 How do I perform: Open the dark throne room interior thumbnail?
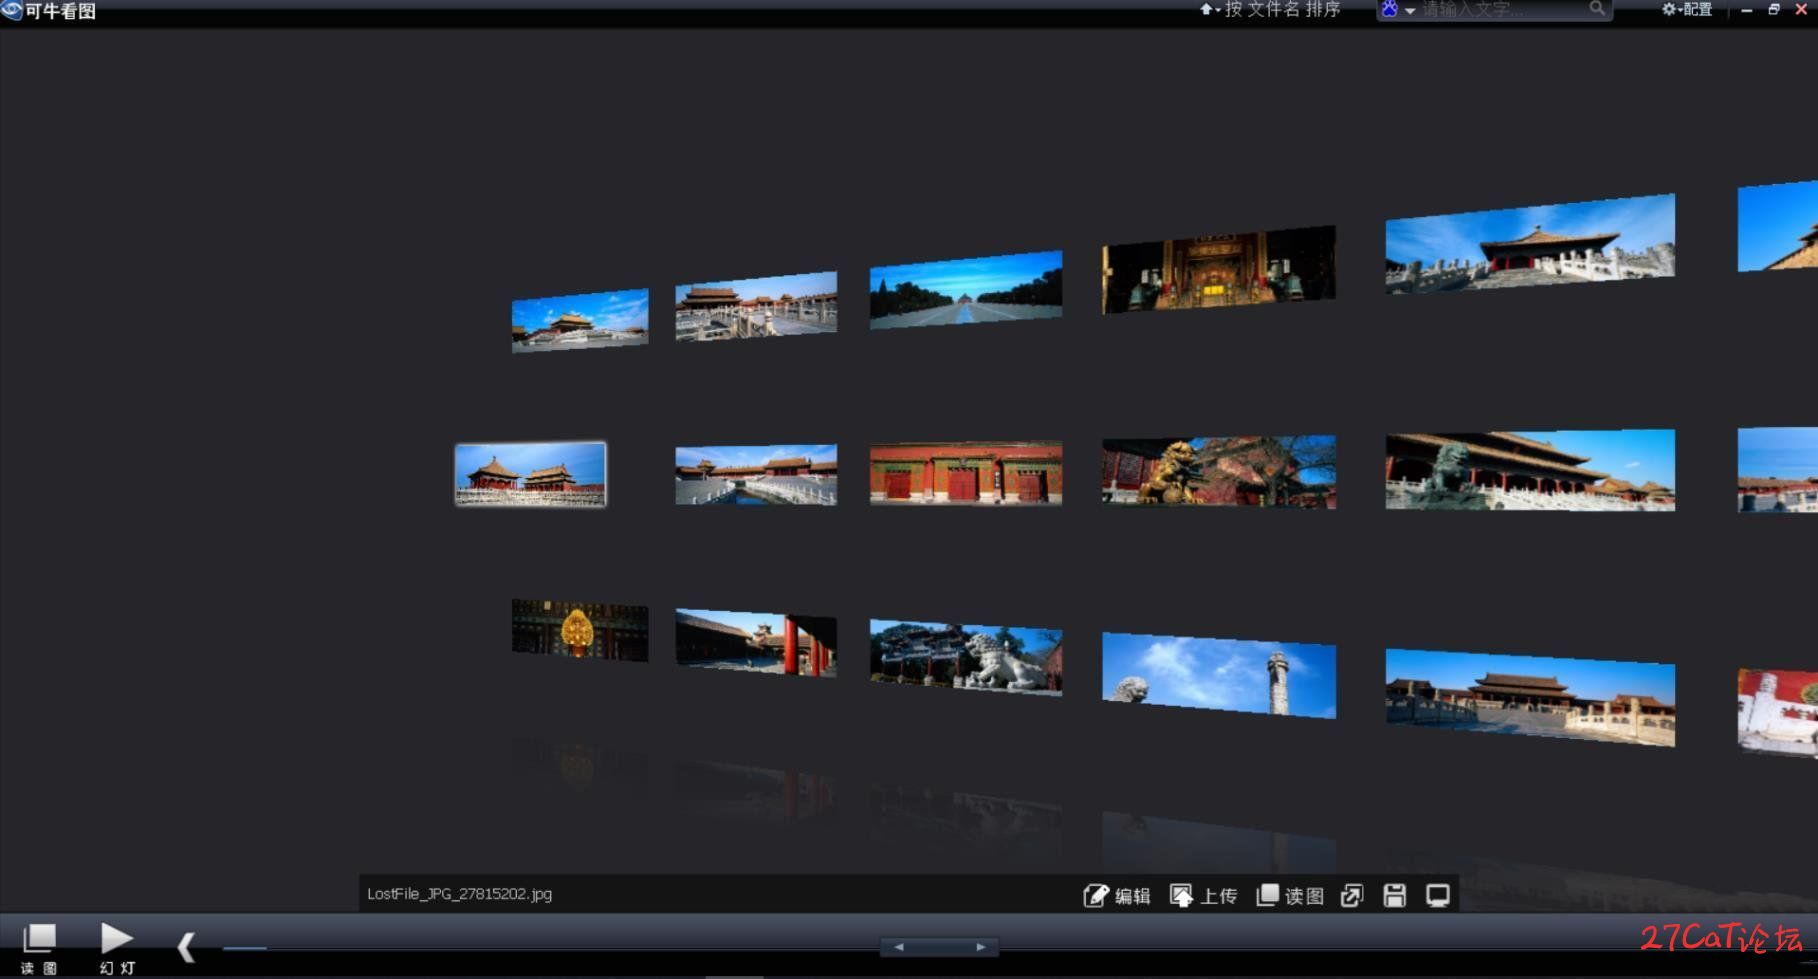coord(1219,270)
